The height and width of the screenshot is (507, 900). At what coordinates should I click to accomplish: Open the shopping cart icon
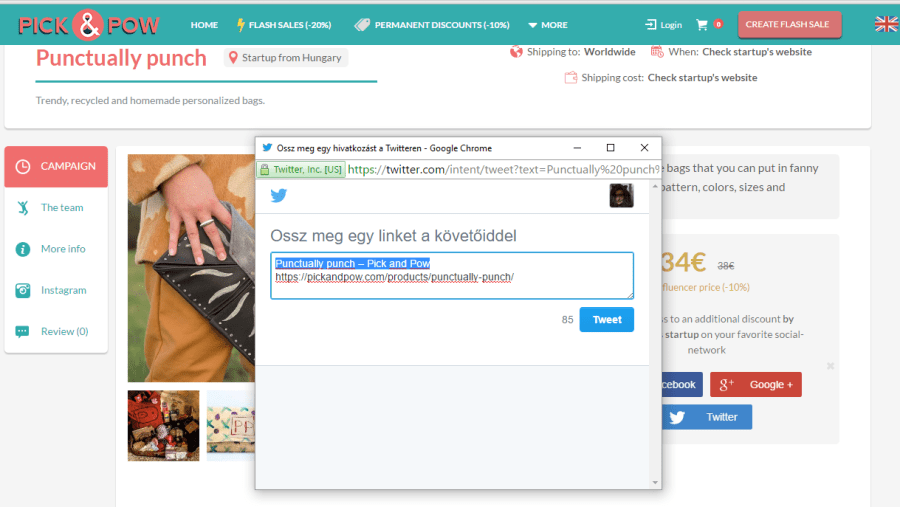pos(702,25)
